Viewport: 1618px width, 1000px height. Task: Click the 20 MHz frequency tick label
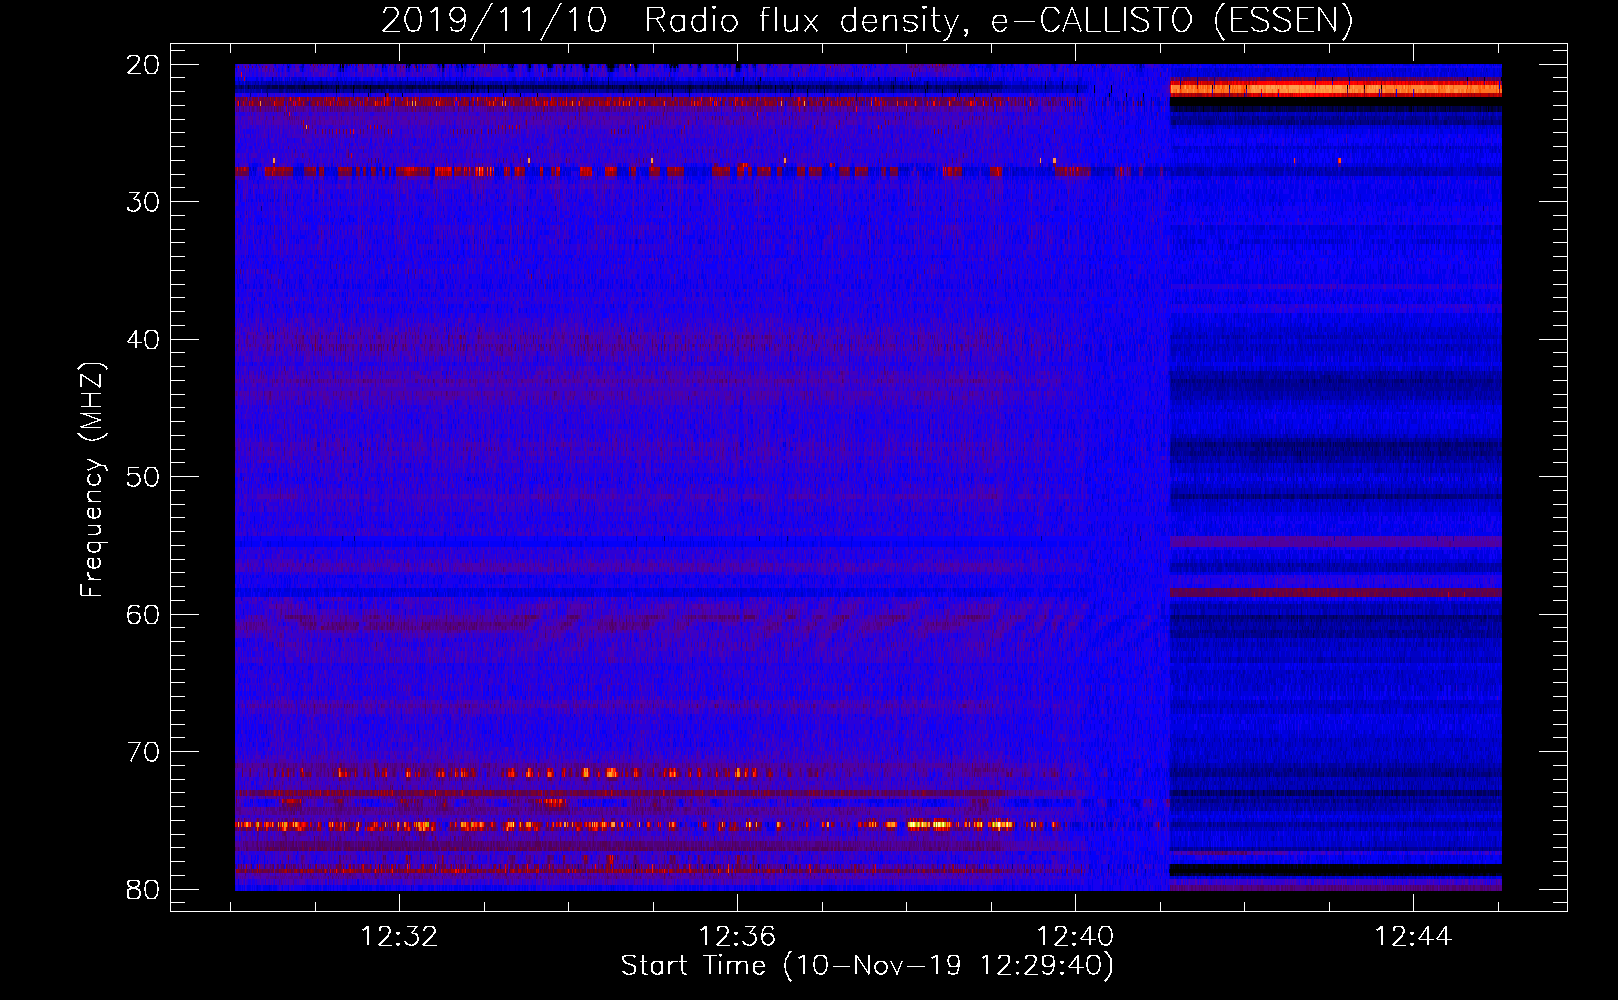point(144,65)
